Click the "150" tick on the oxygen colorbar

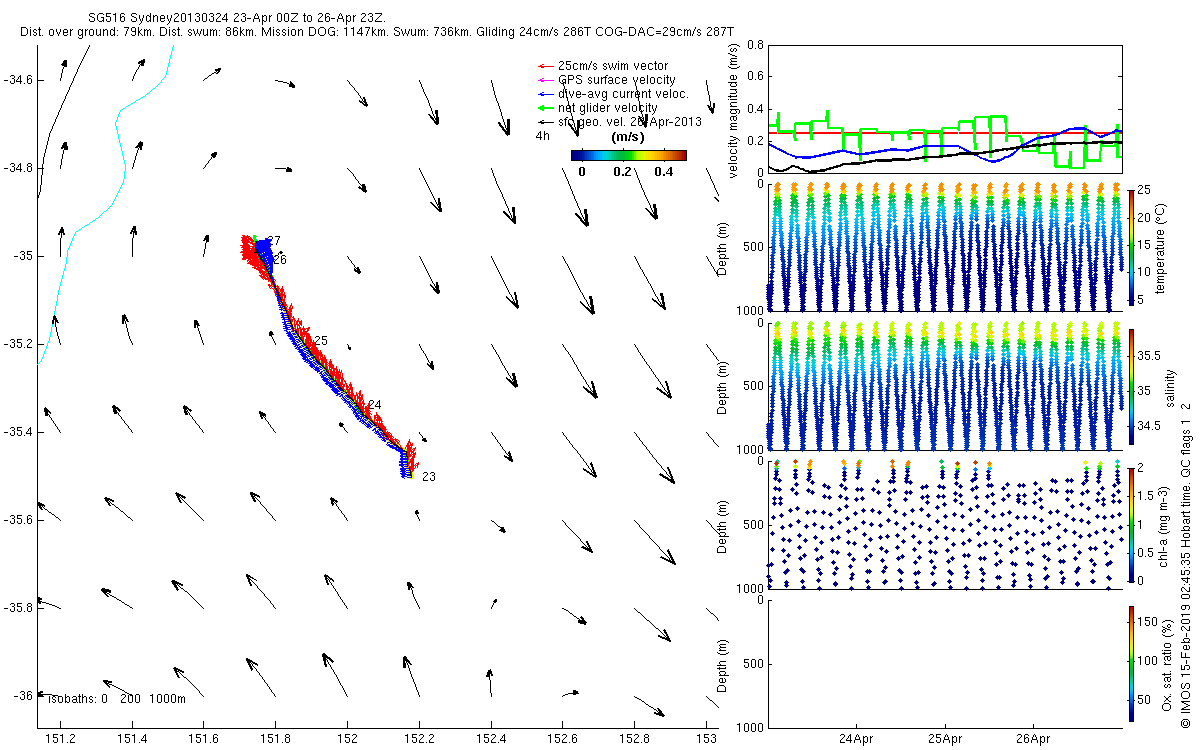tap(1147, 622)
